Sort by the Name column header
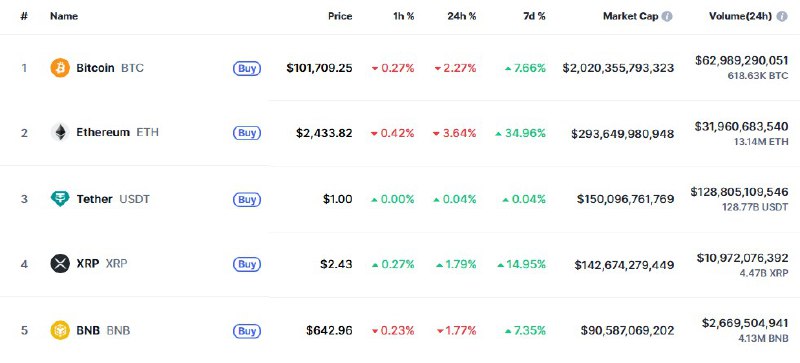Image resolution: width=800 pixels, height=363 pixels. [x=64, y=16]
